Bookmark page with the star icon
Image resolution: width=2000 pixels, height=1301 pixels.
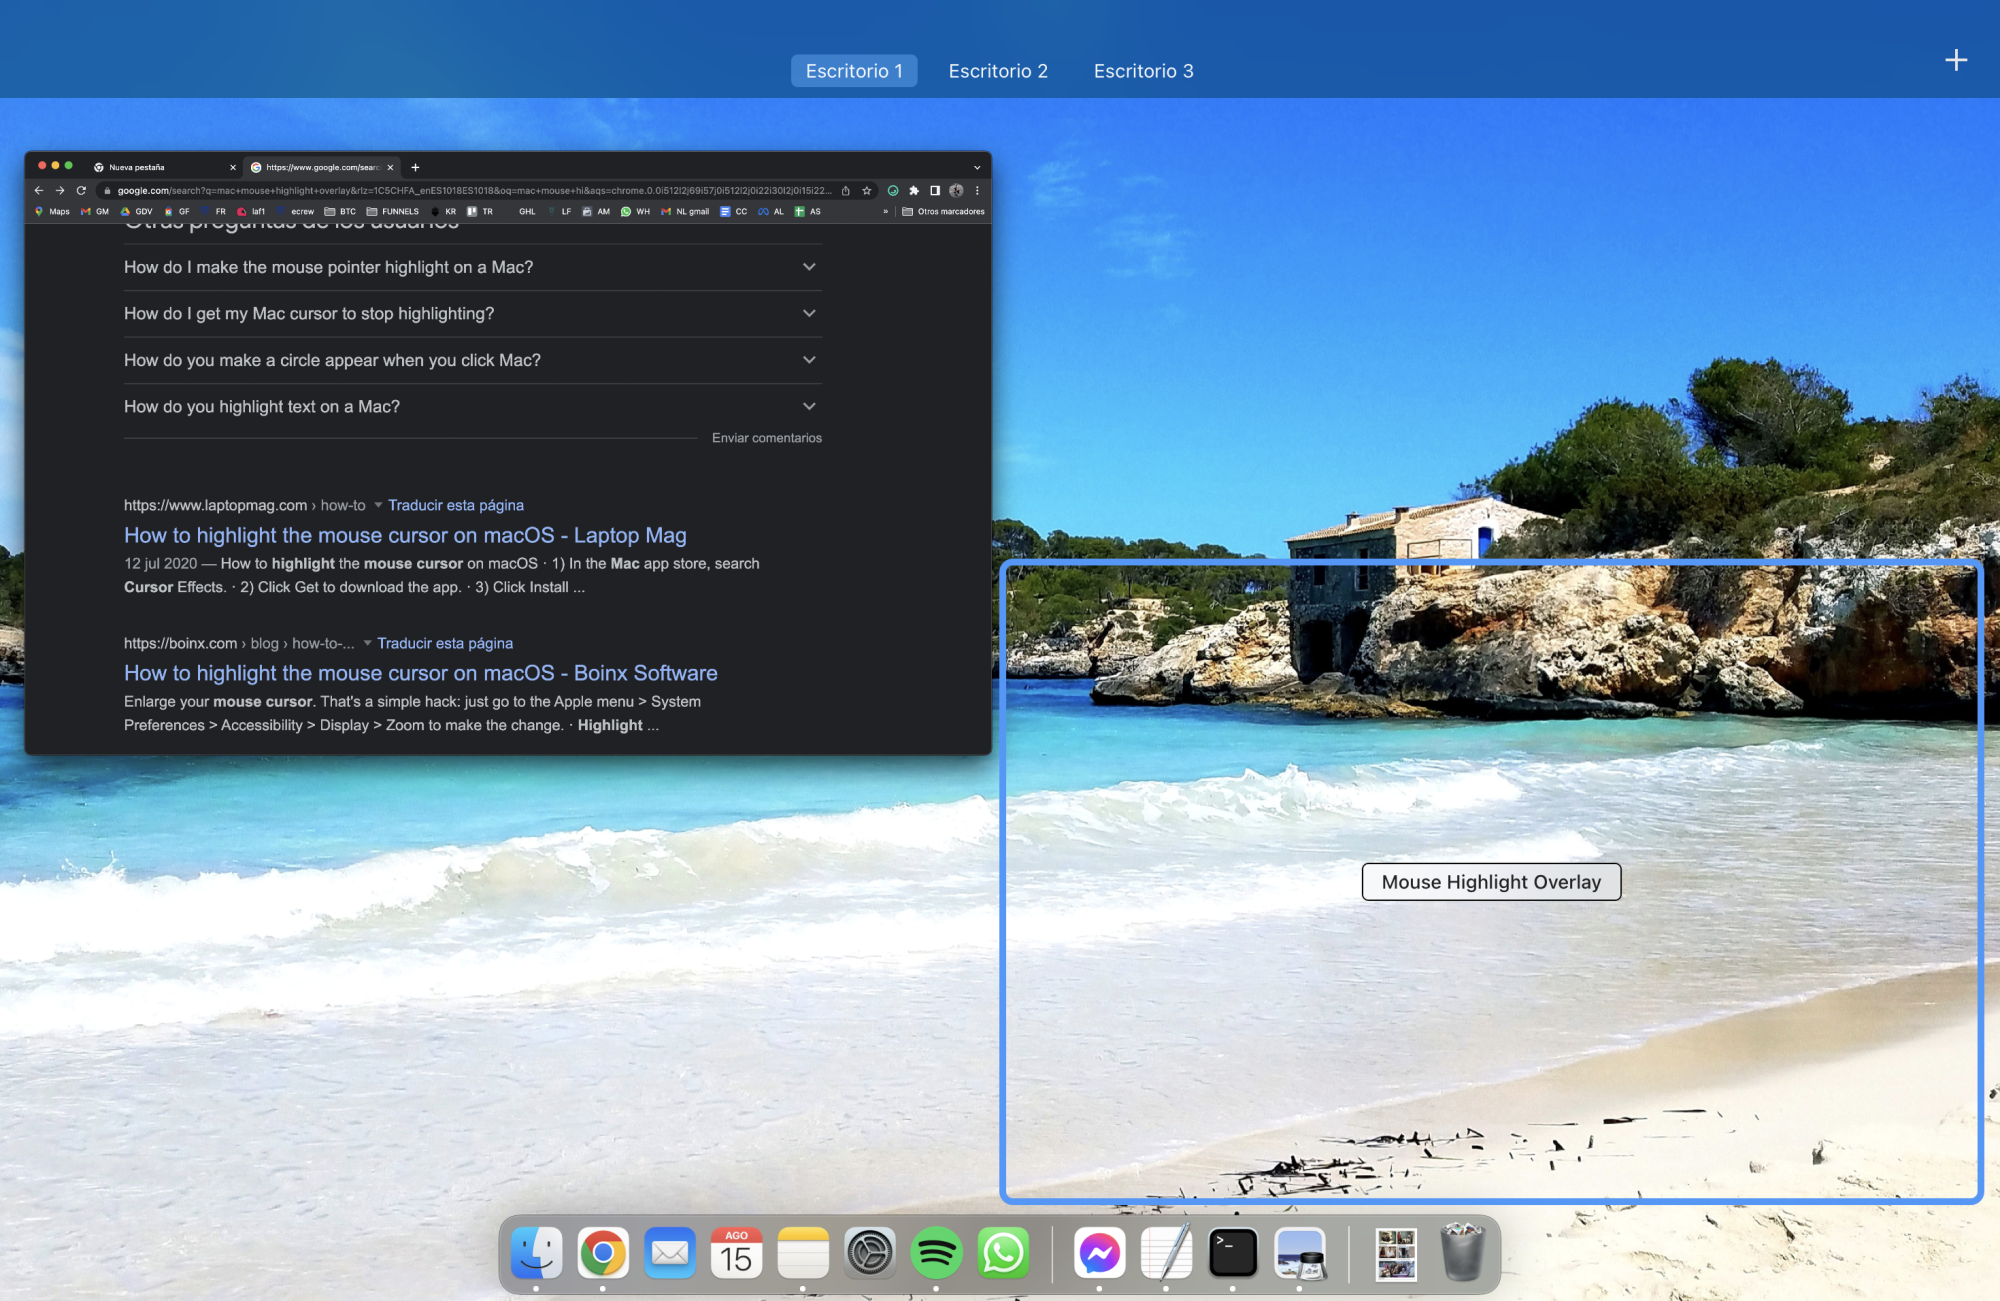(x=866, y=190)
